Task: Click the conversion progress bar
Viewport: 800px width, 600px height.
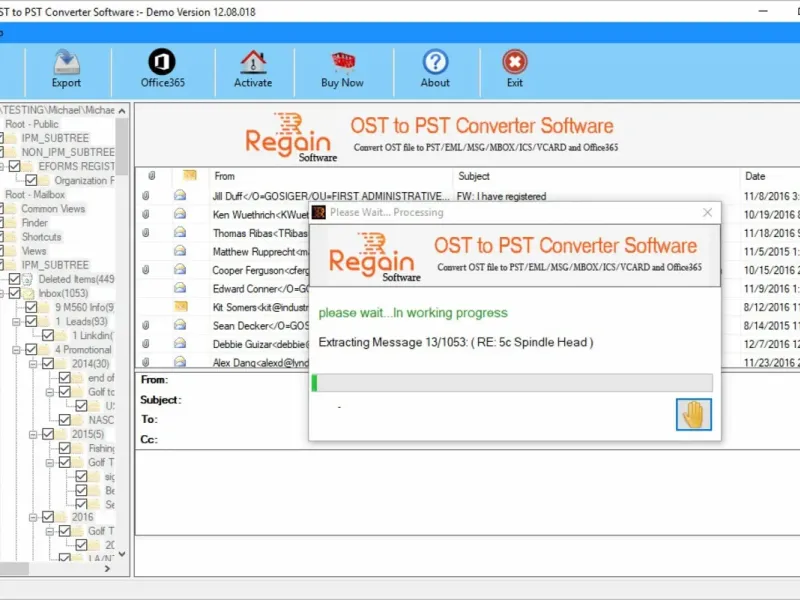Action: click(x=512, y=383)
